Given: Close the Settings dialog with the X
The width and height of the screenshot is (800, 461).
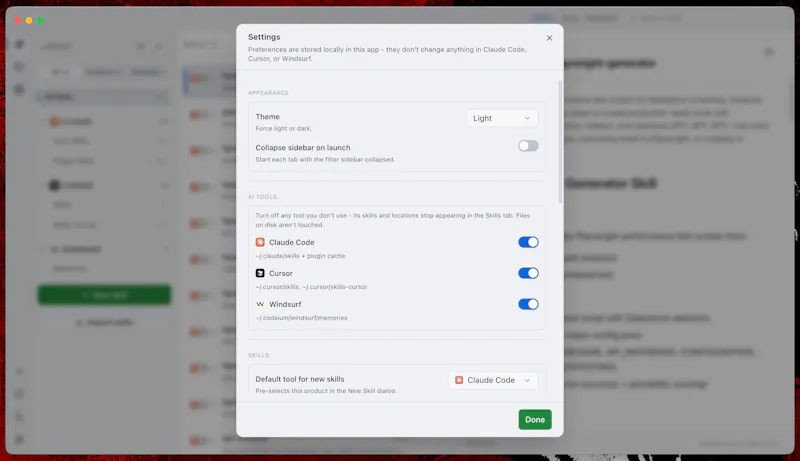Looking at the screenshot, I should [549, 38].
